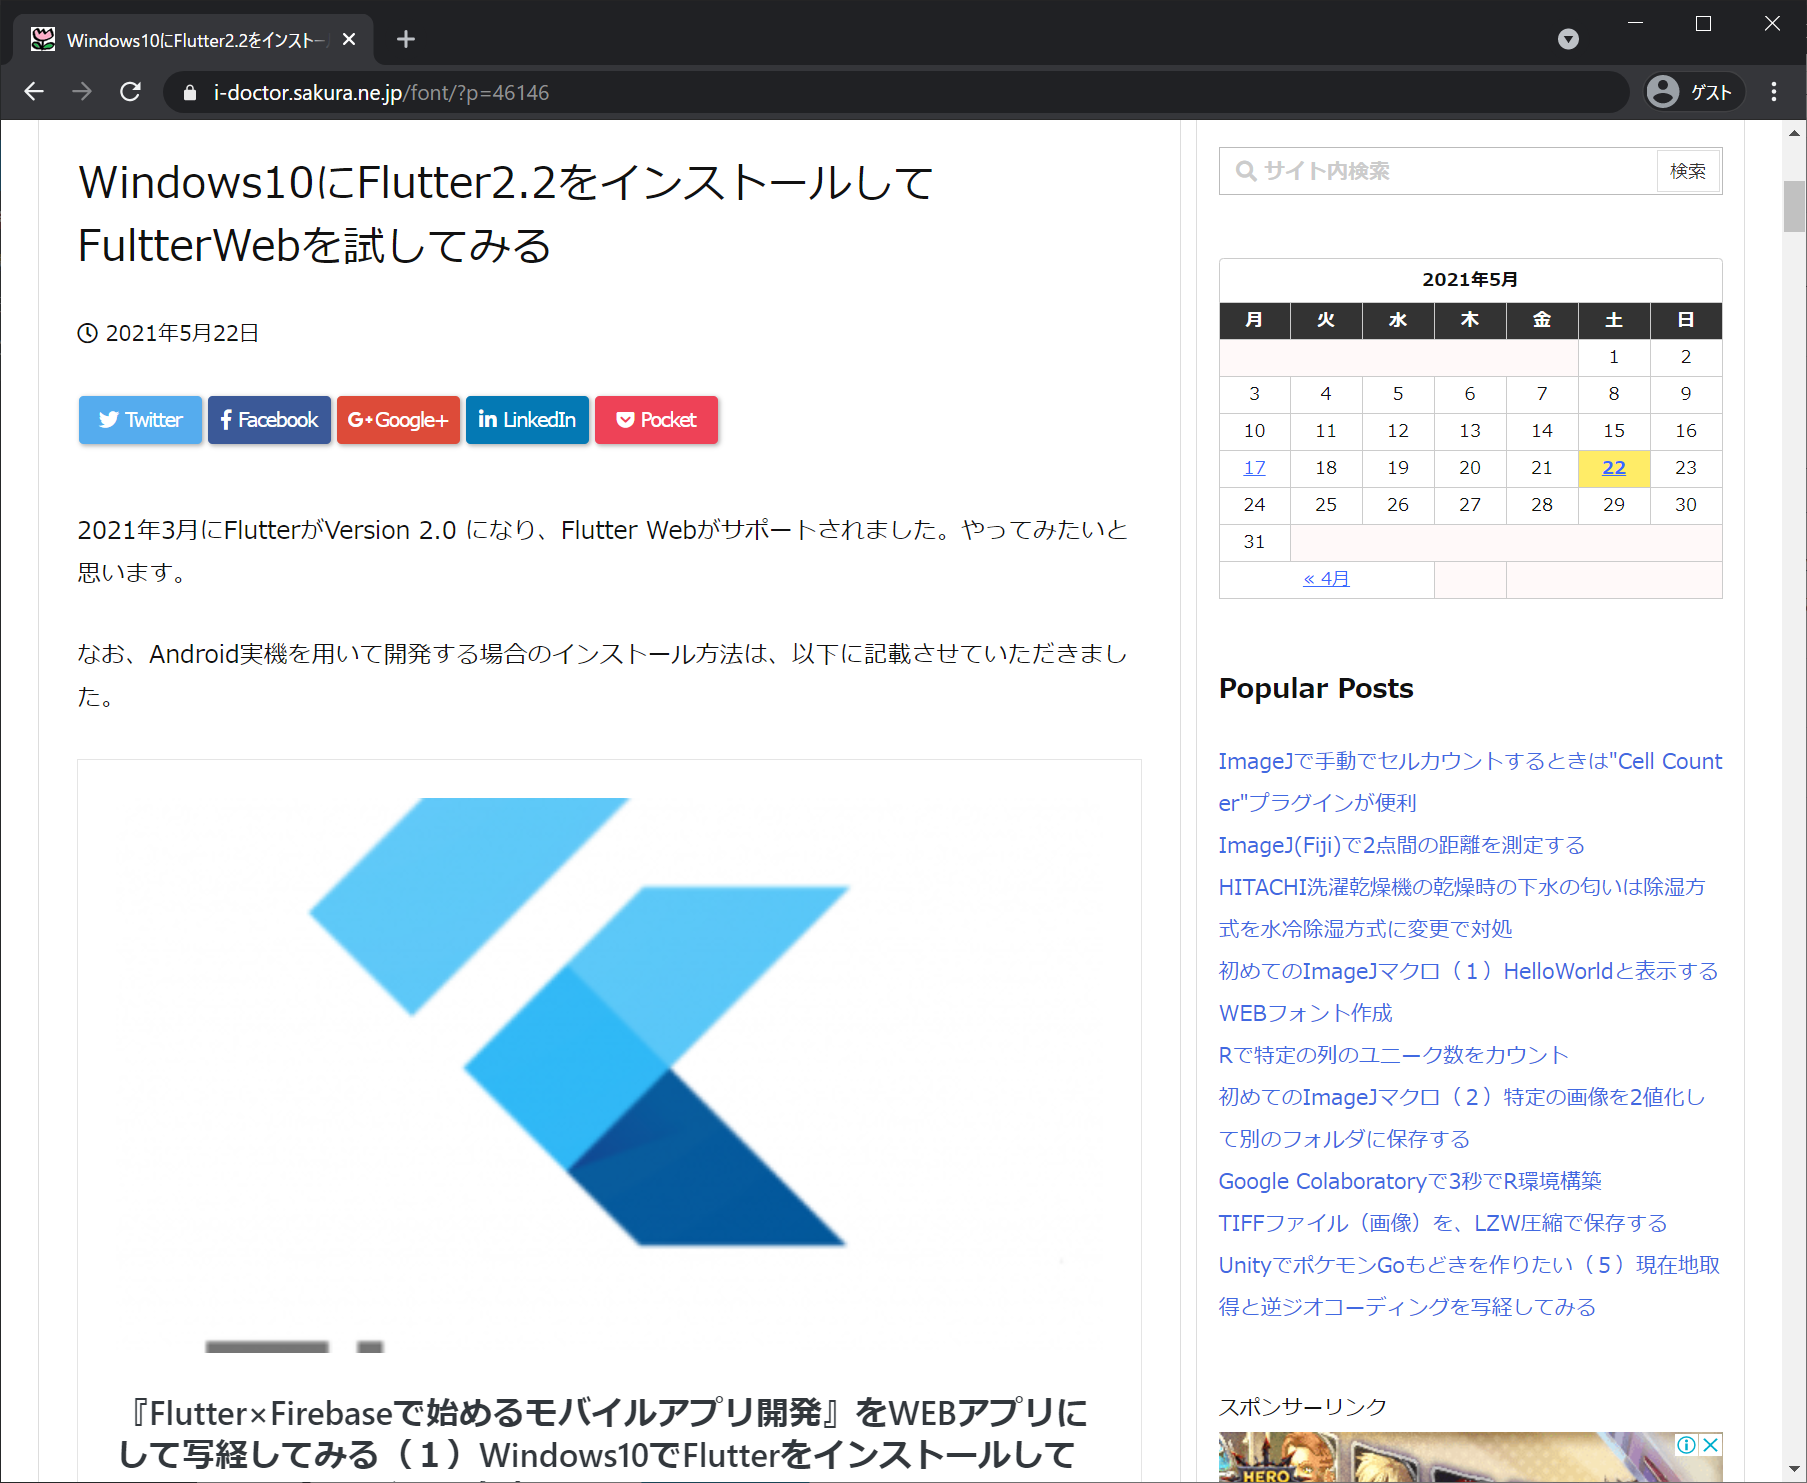Open ImageJ(Fiji) 2点間の距離 post
This screenshot has height=1483, width=1807.
(x=1401, y=845)
